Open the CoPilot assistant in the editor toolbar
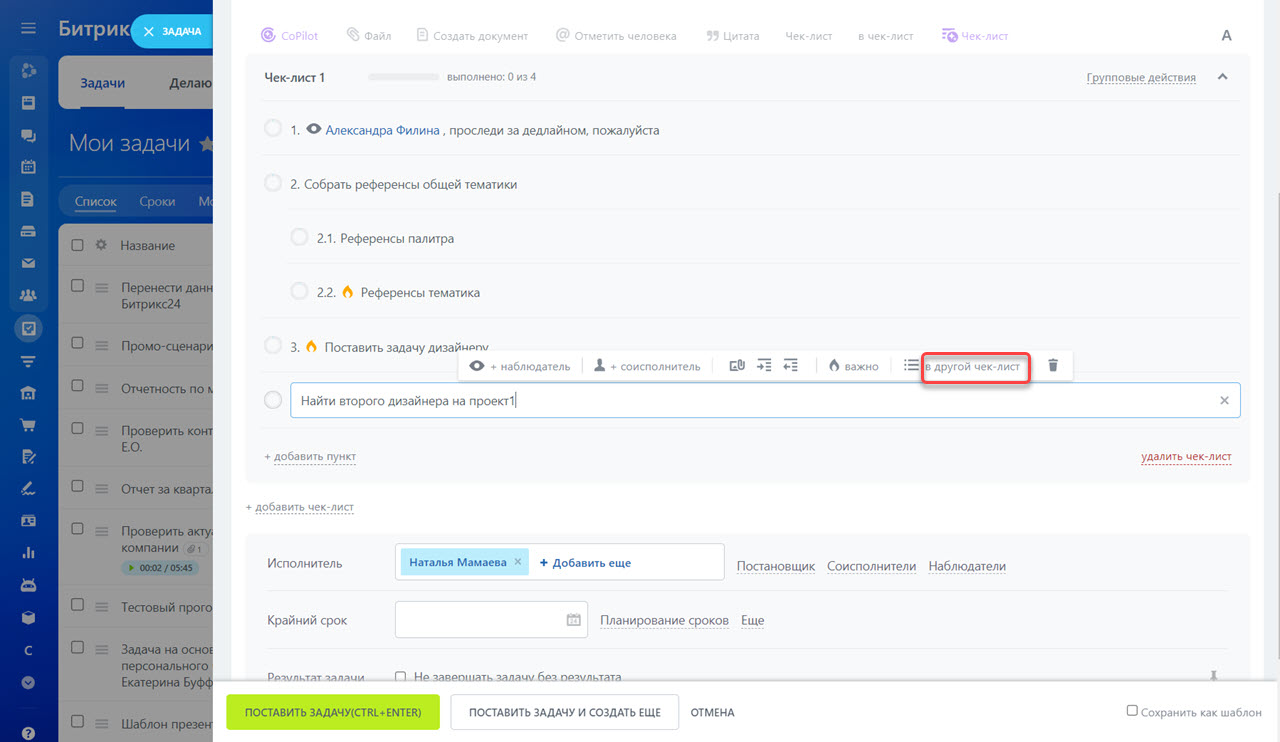 290,35
